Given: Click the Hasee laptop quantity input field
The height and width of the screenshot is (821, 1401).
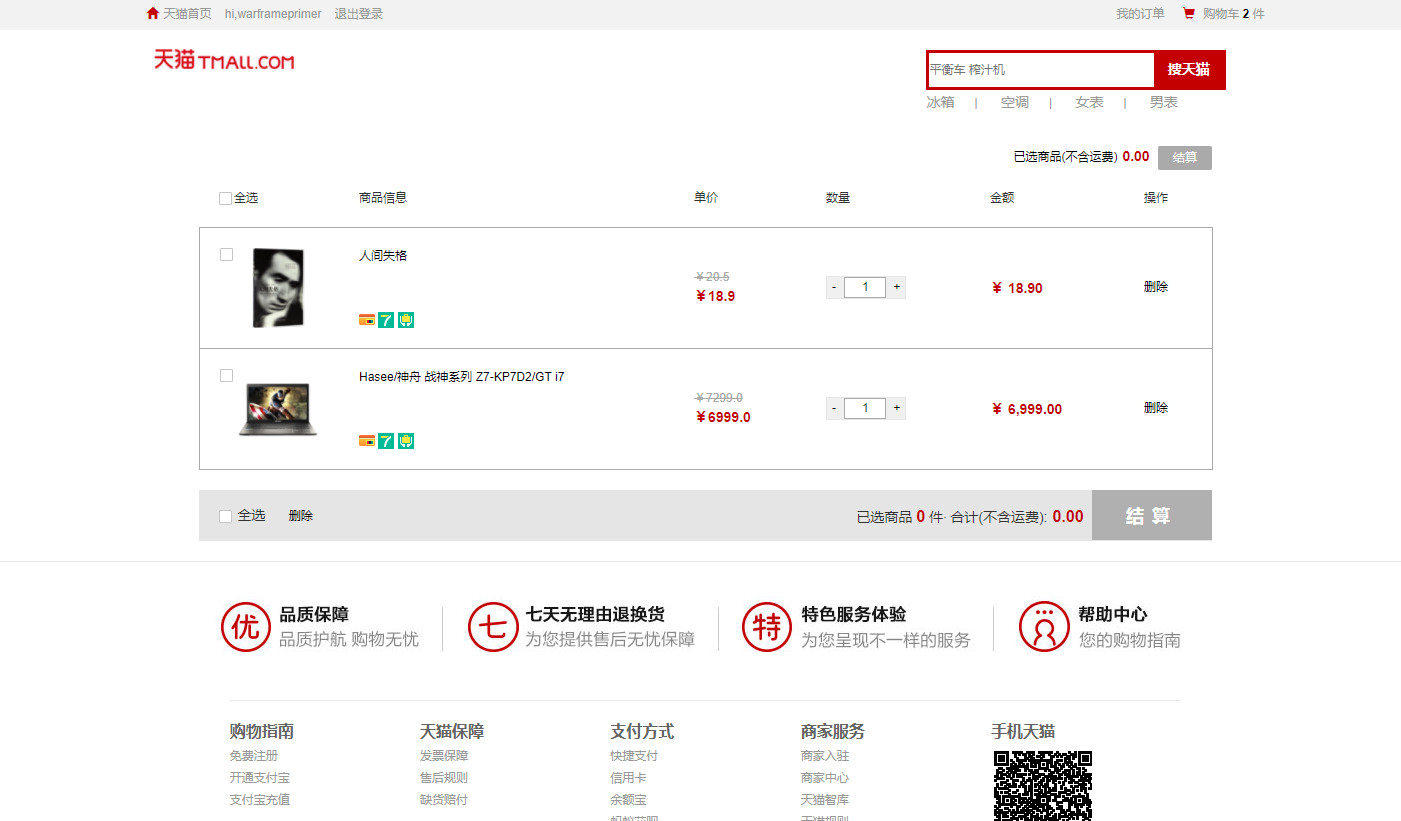Looking at the screenshot, I should click(865, 408).
